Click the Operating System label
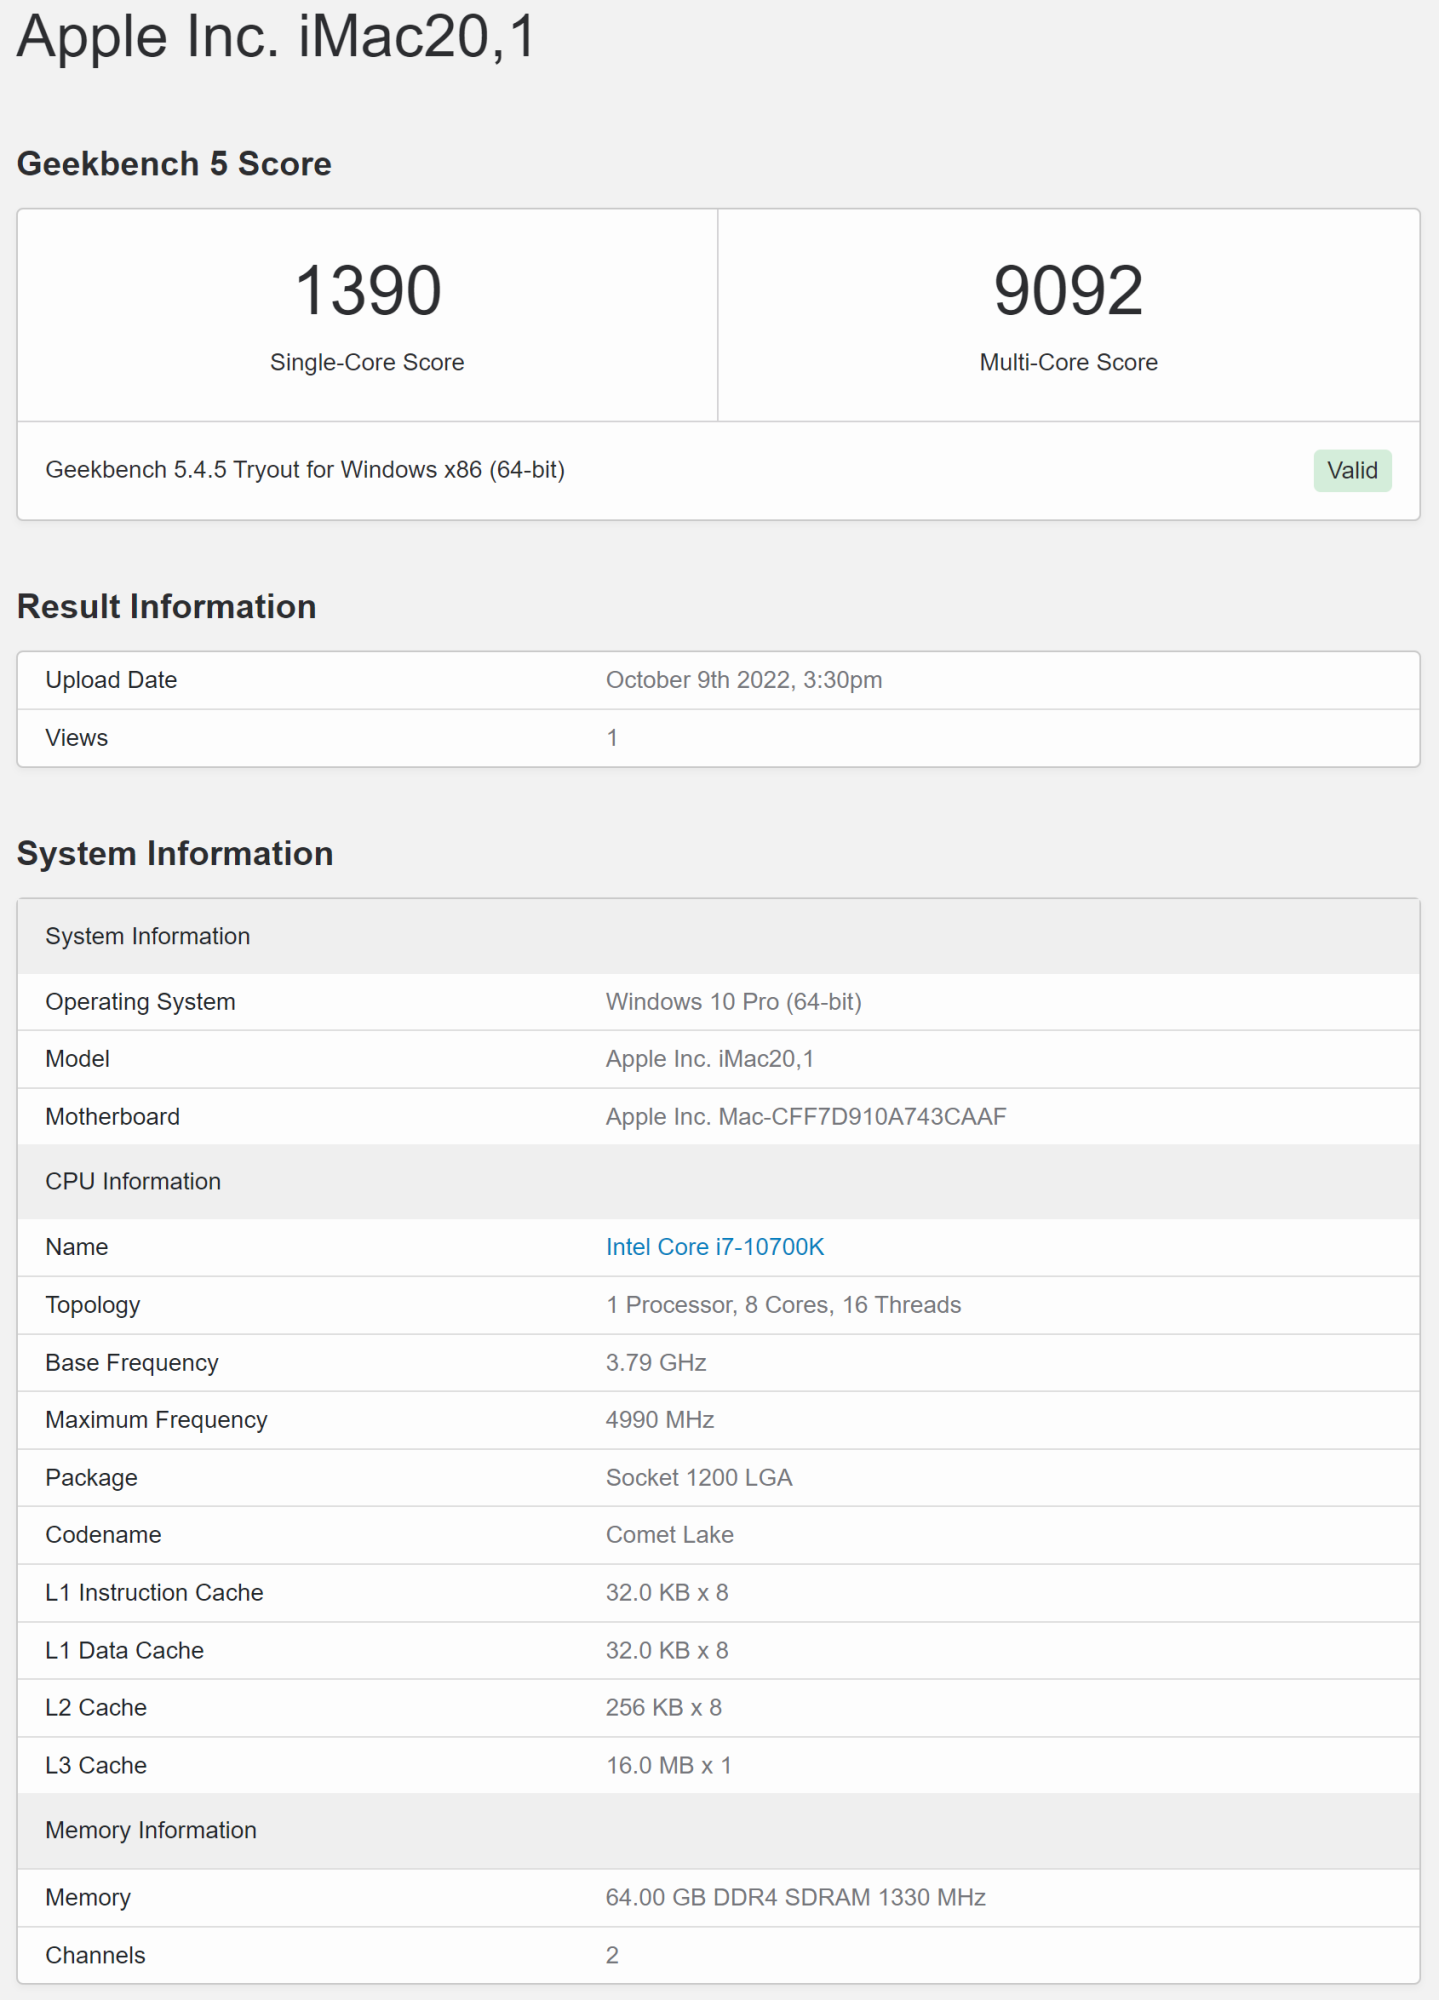Image resolution: width=1439 pixels, height=2000 pixels. (140, 1002)
